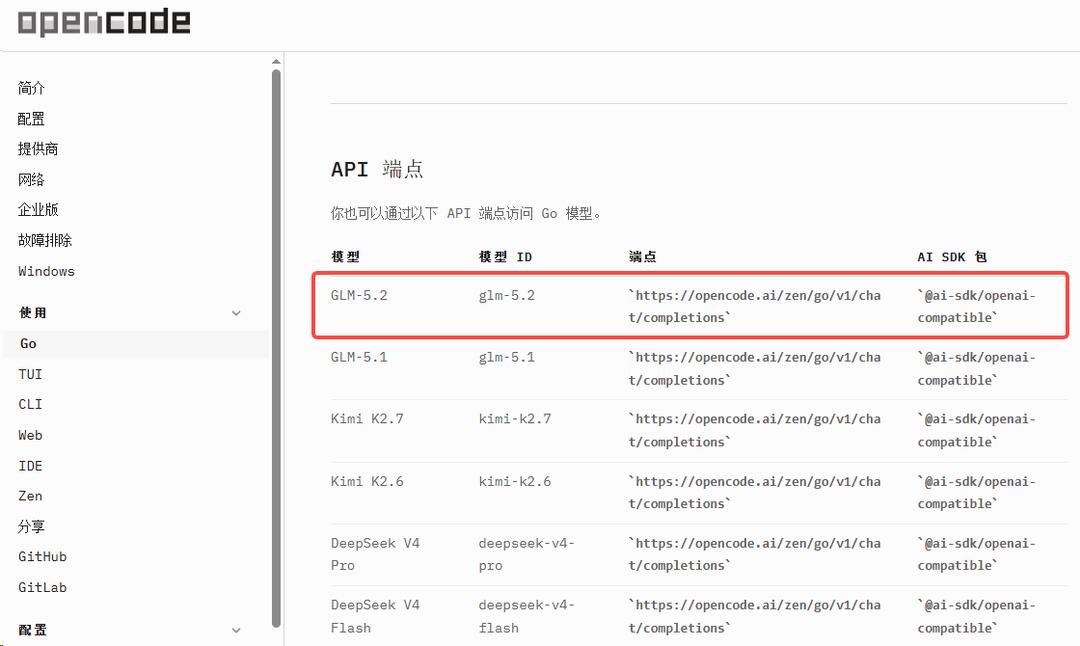Collapse the 使用 section chevron

pyautogui.click(x=236, y=313)
